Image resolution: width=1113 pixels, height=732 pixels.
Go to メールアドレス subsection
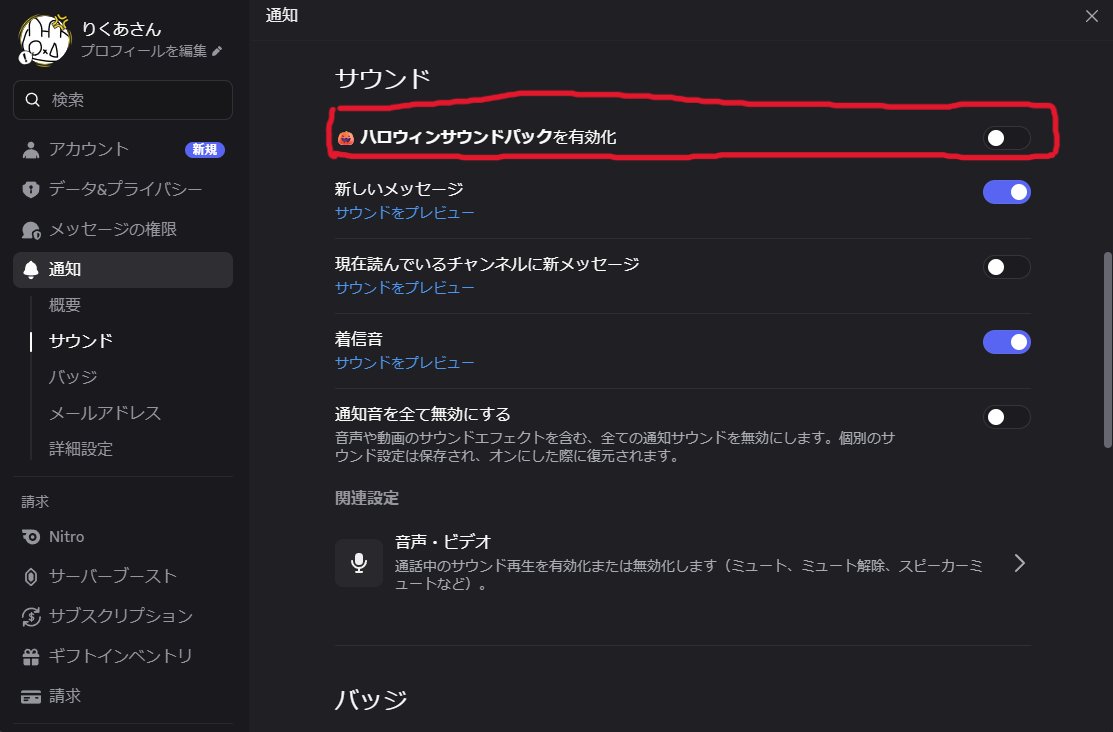104,413
